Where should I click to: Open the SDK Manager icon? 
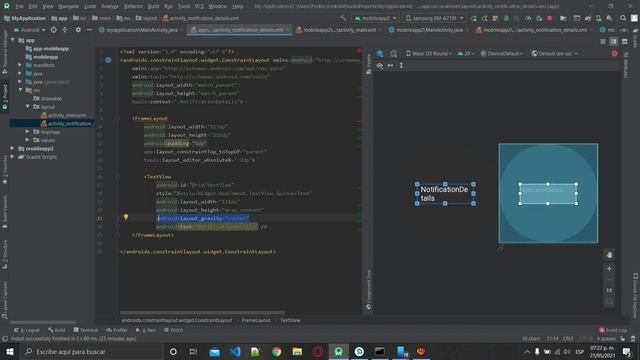pos(609,18)
